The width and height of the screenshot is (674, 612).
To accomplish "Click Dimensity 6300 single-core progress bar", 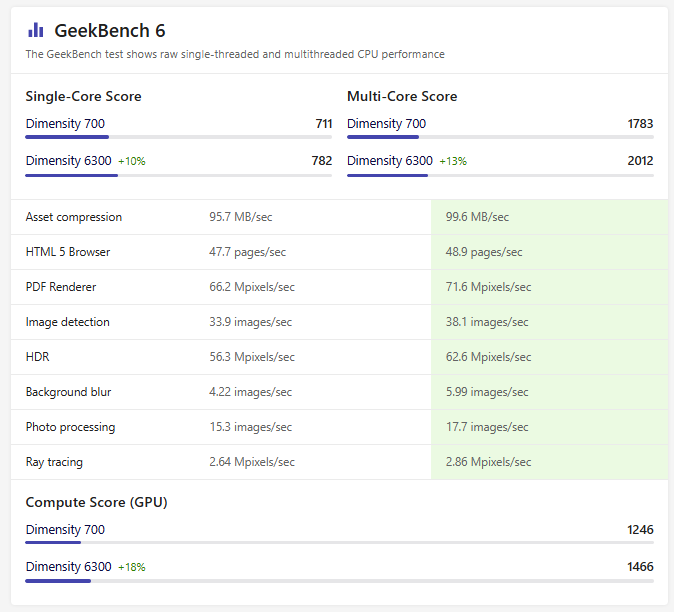I will tap(178, 175).
